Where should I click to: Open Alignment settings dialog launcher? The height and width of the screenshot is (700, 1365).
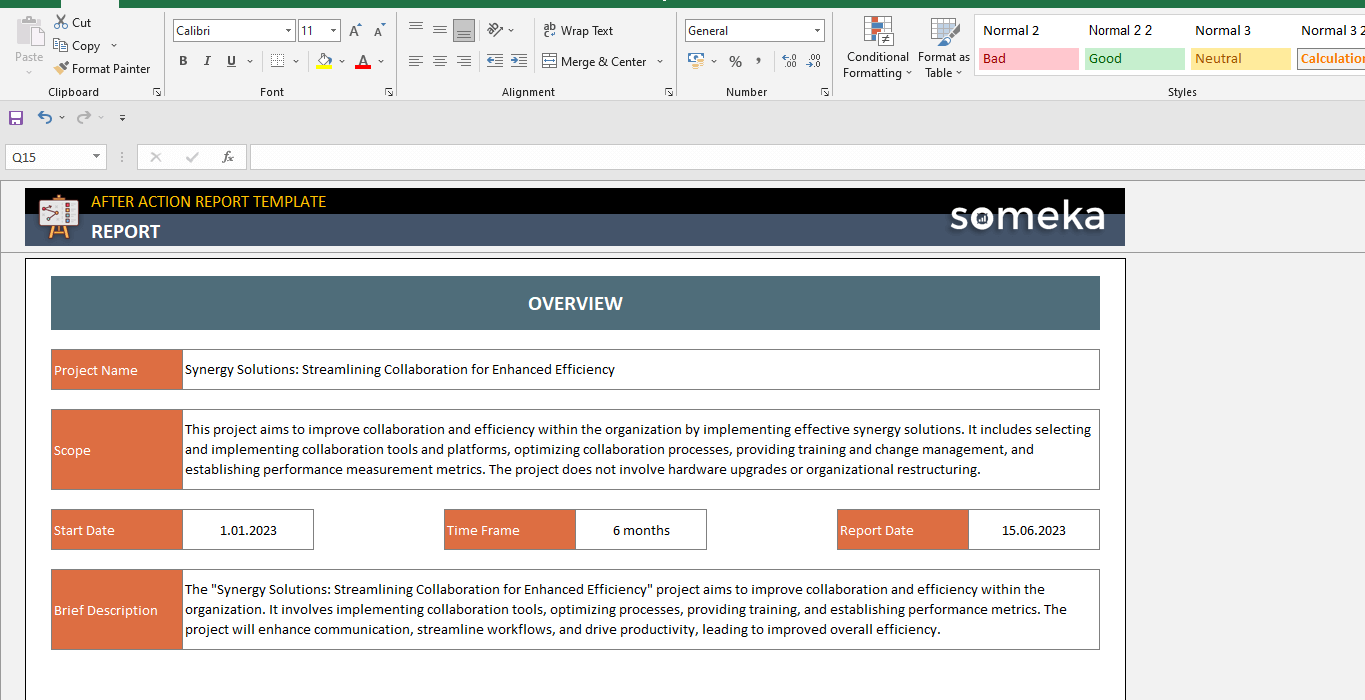coord(669,92)
